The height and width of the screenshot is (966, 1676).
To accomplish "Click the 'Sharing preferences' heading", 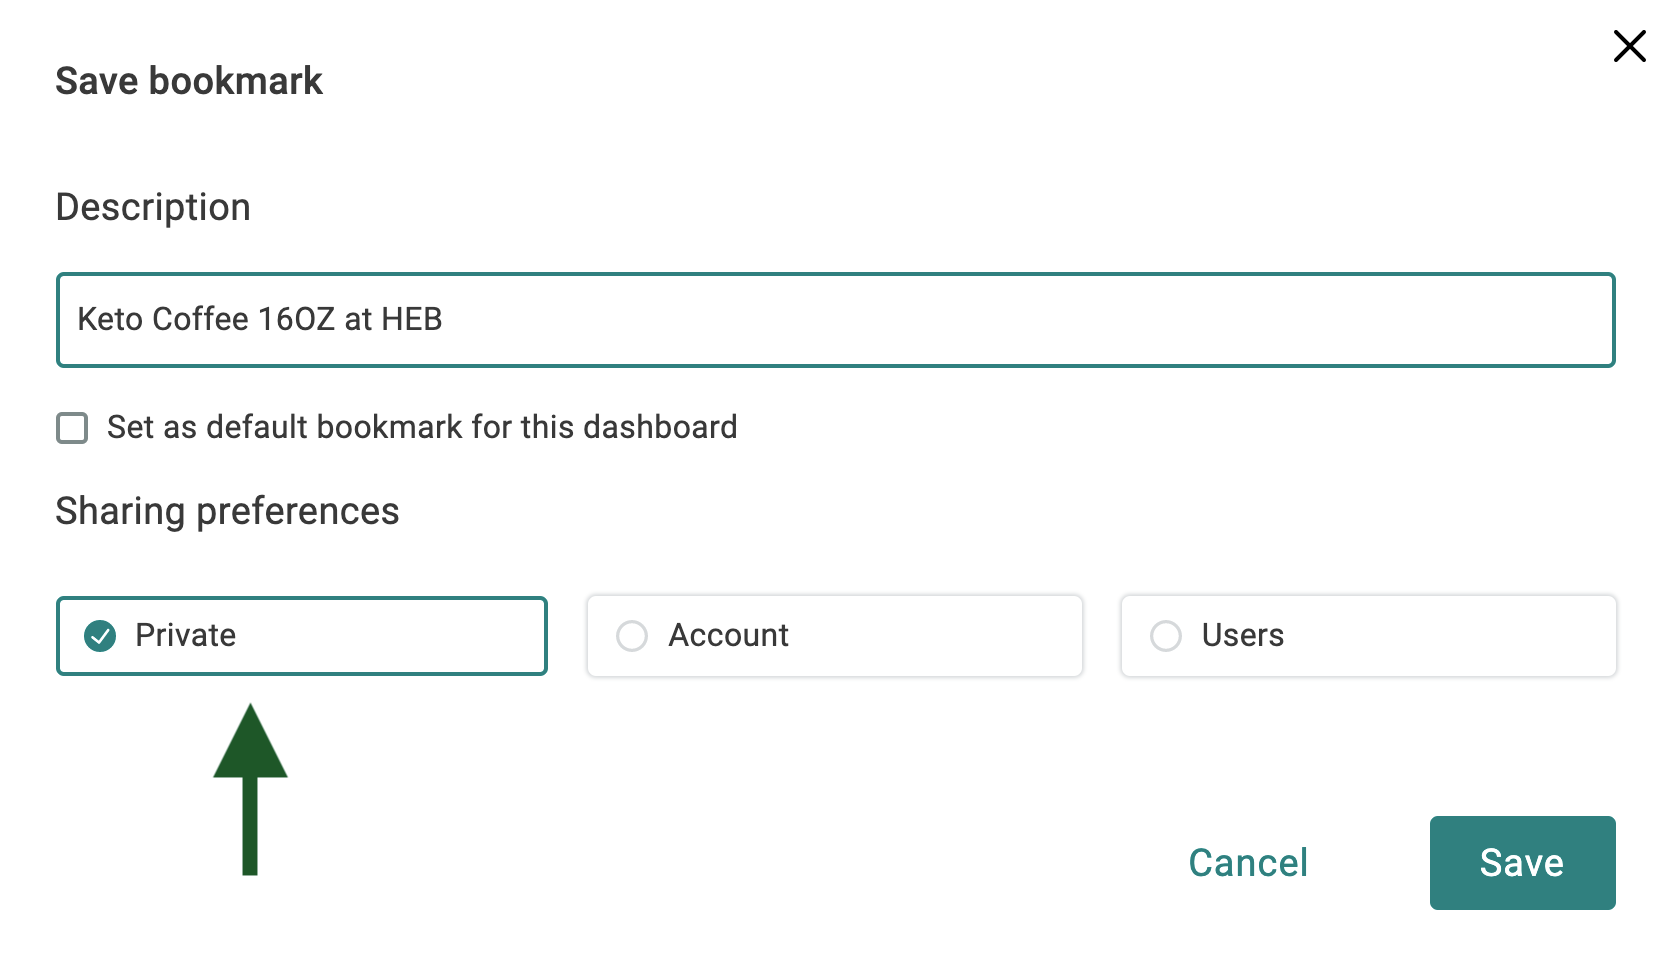I will point(227,511).
